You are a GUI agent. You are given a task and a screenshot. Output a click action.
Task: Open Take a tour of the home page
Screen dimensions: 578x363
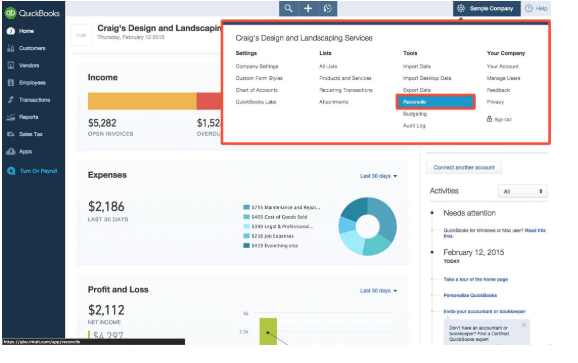(x=476, y=279)
